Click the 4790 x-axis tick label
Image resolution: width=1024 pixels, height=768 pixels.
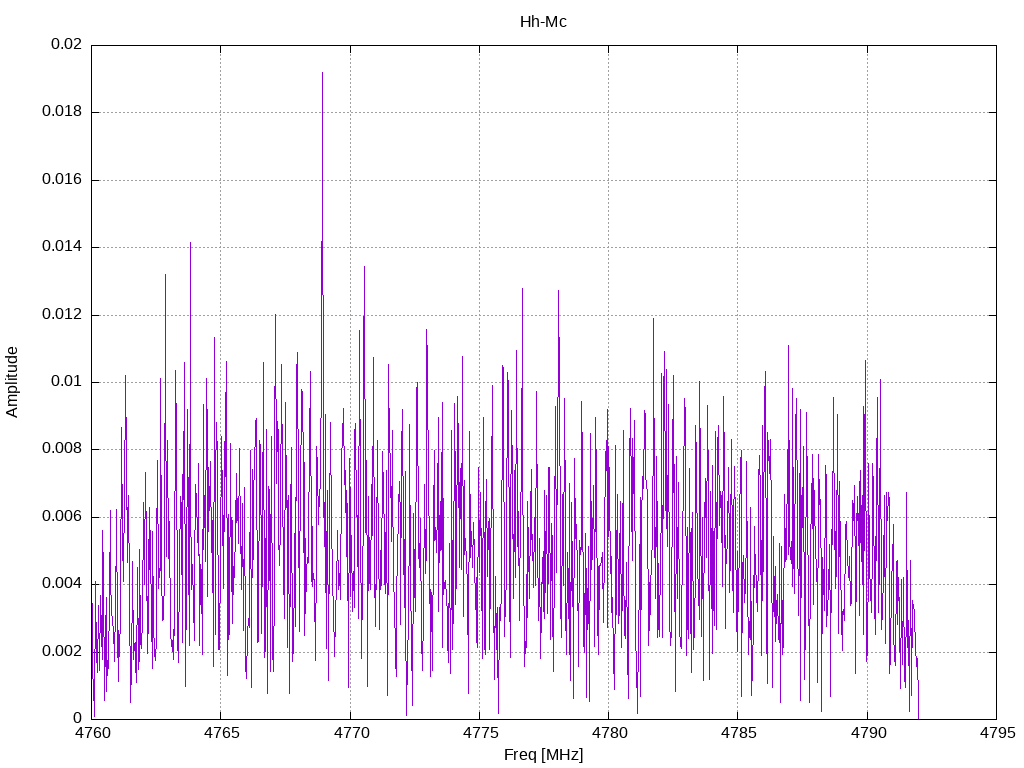868,733
